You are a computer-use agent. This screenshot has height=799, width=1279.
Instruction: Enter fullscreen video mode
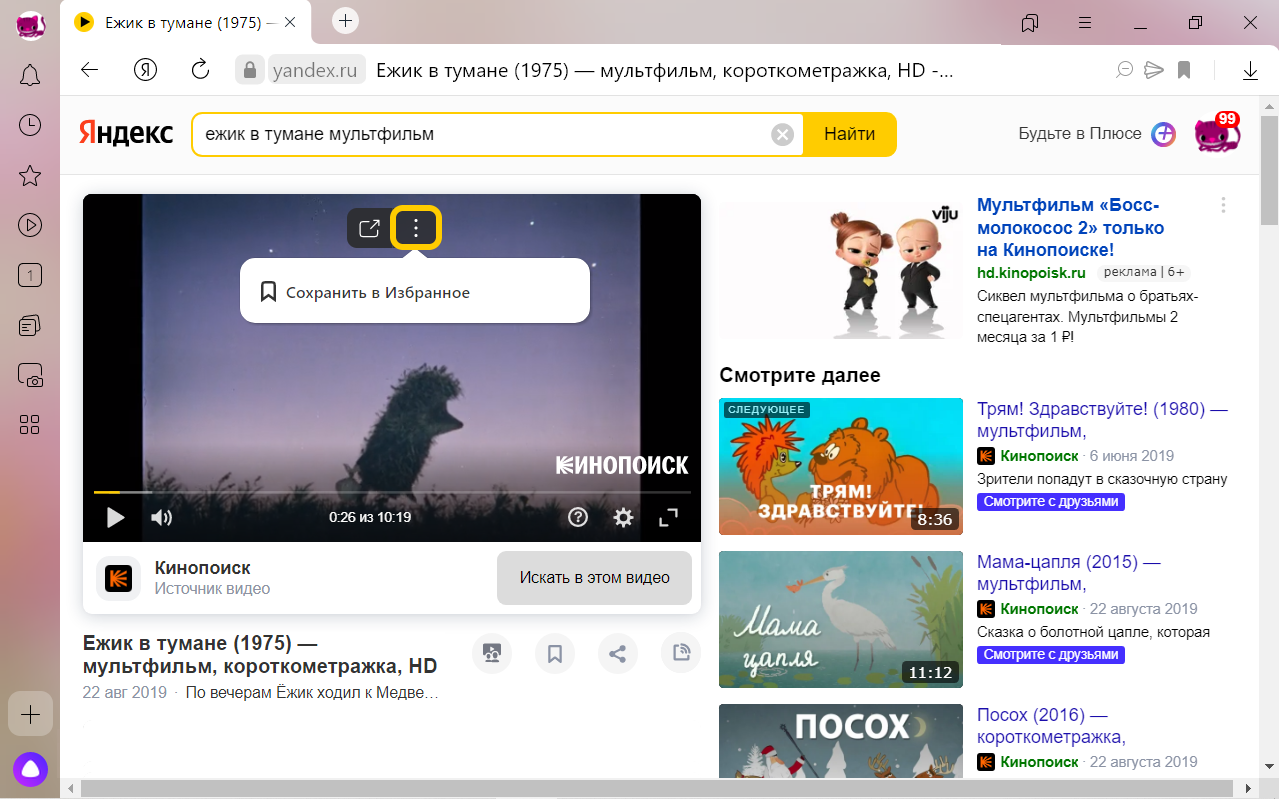click(669, 517)
